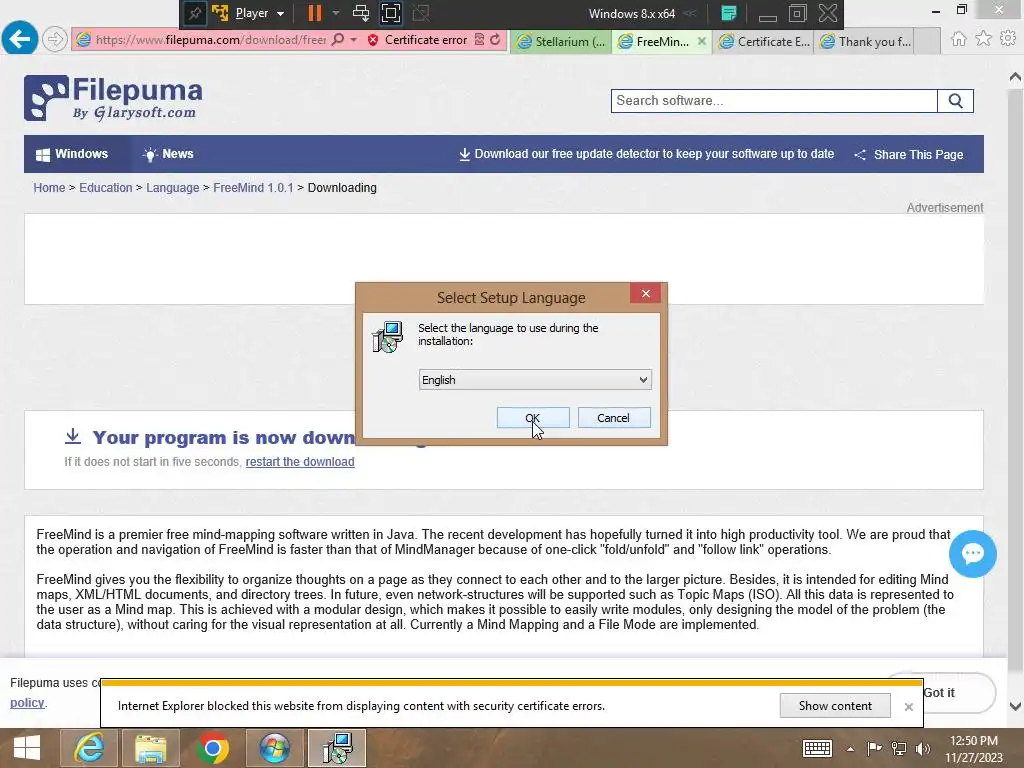Click the VMware collapse arrows next to Windows 8.x x64

coord(690,13)
